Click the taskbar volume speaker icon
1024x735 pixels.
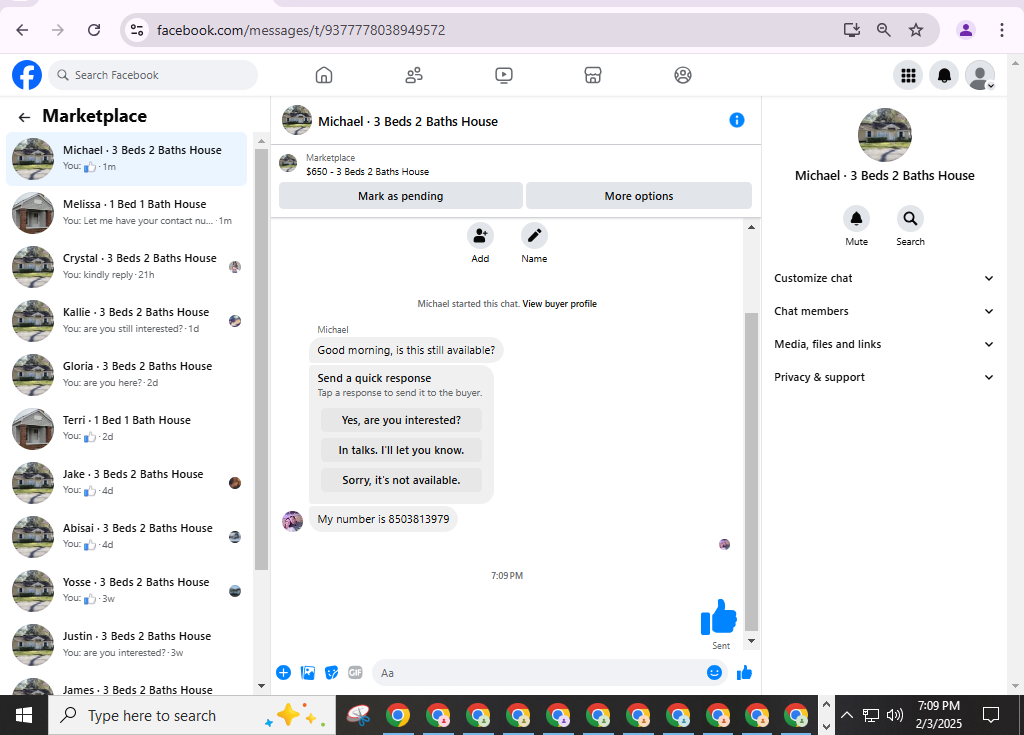[x=895, y=715]
